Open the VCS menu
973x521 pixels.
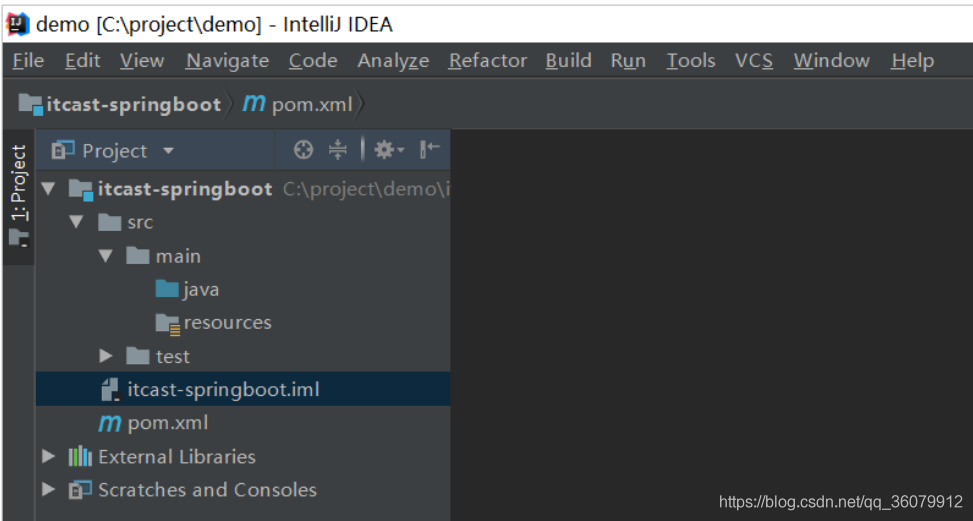754,60
